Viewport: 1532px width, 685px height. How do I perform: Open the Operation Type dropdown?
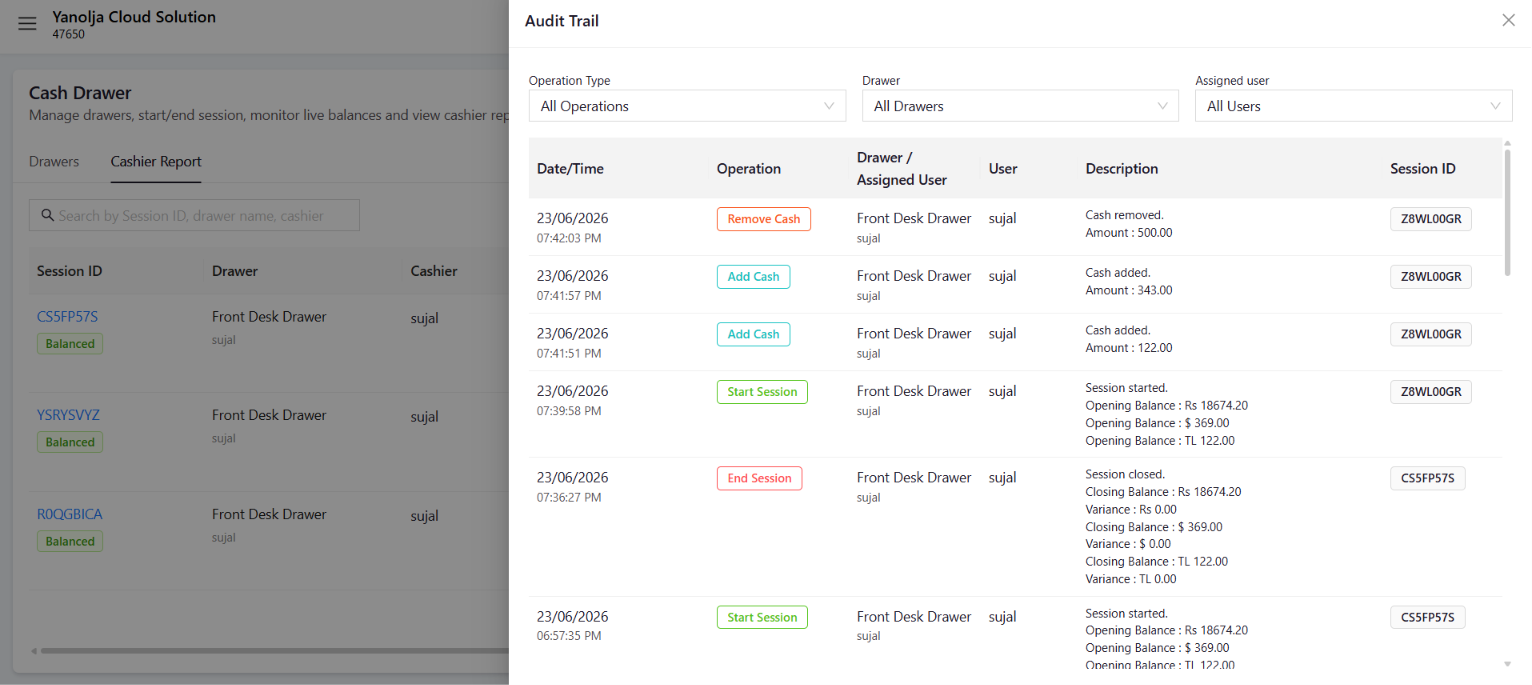[687, 106]
